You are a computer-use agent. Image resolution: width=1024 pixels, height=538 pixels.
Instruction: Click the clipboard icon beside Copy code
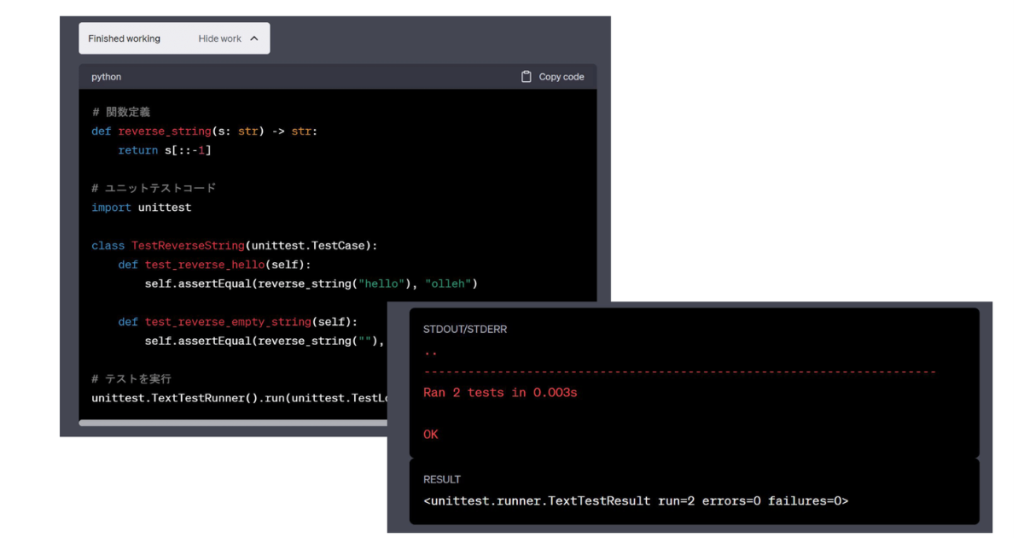point(526,77)
